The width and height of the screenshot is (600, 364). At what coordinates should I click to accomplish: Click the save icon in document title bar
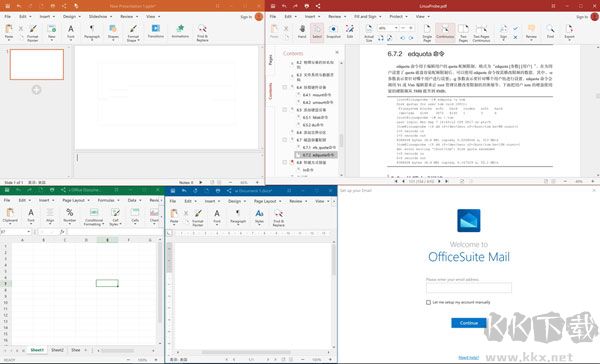[x=173, y=191]
